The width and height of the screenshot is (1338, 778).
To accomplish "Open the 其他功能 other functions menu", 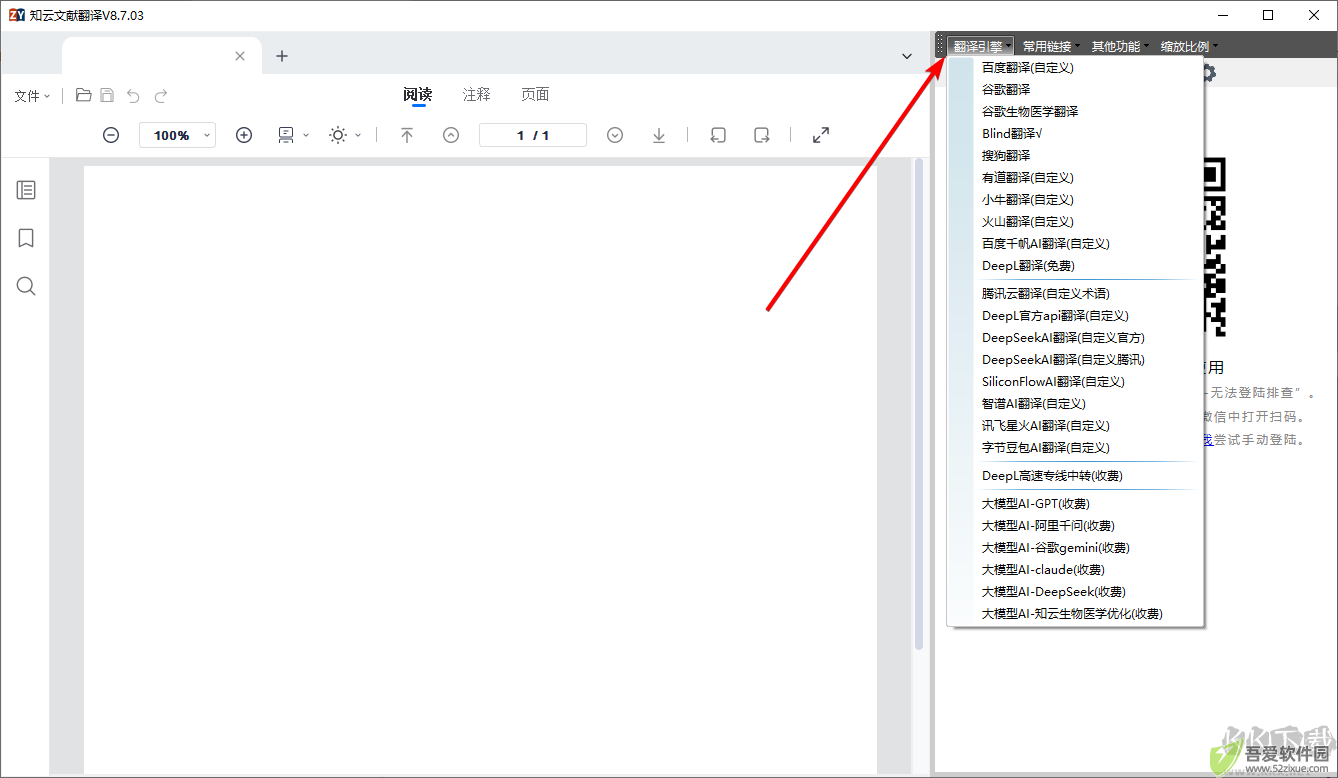I will 1119,46.
